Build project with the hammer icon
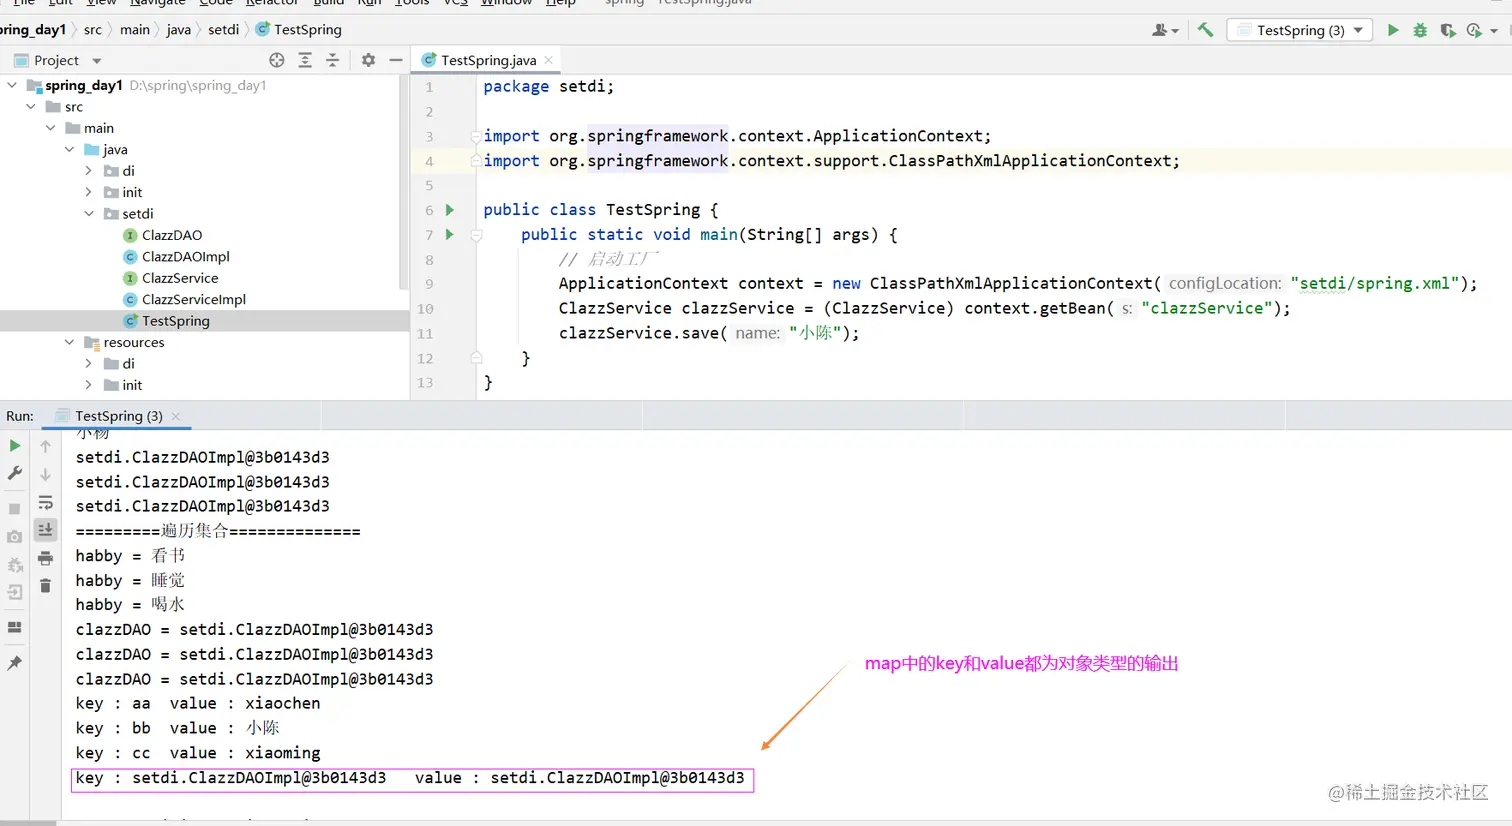This screenshot has height=826, width=1512. pyautogui.click(x=1205, y=30)
